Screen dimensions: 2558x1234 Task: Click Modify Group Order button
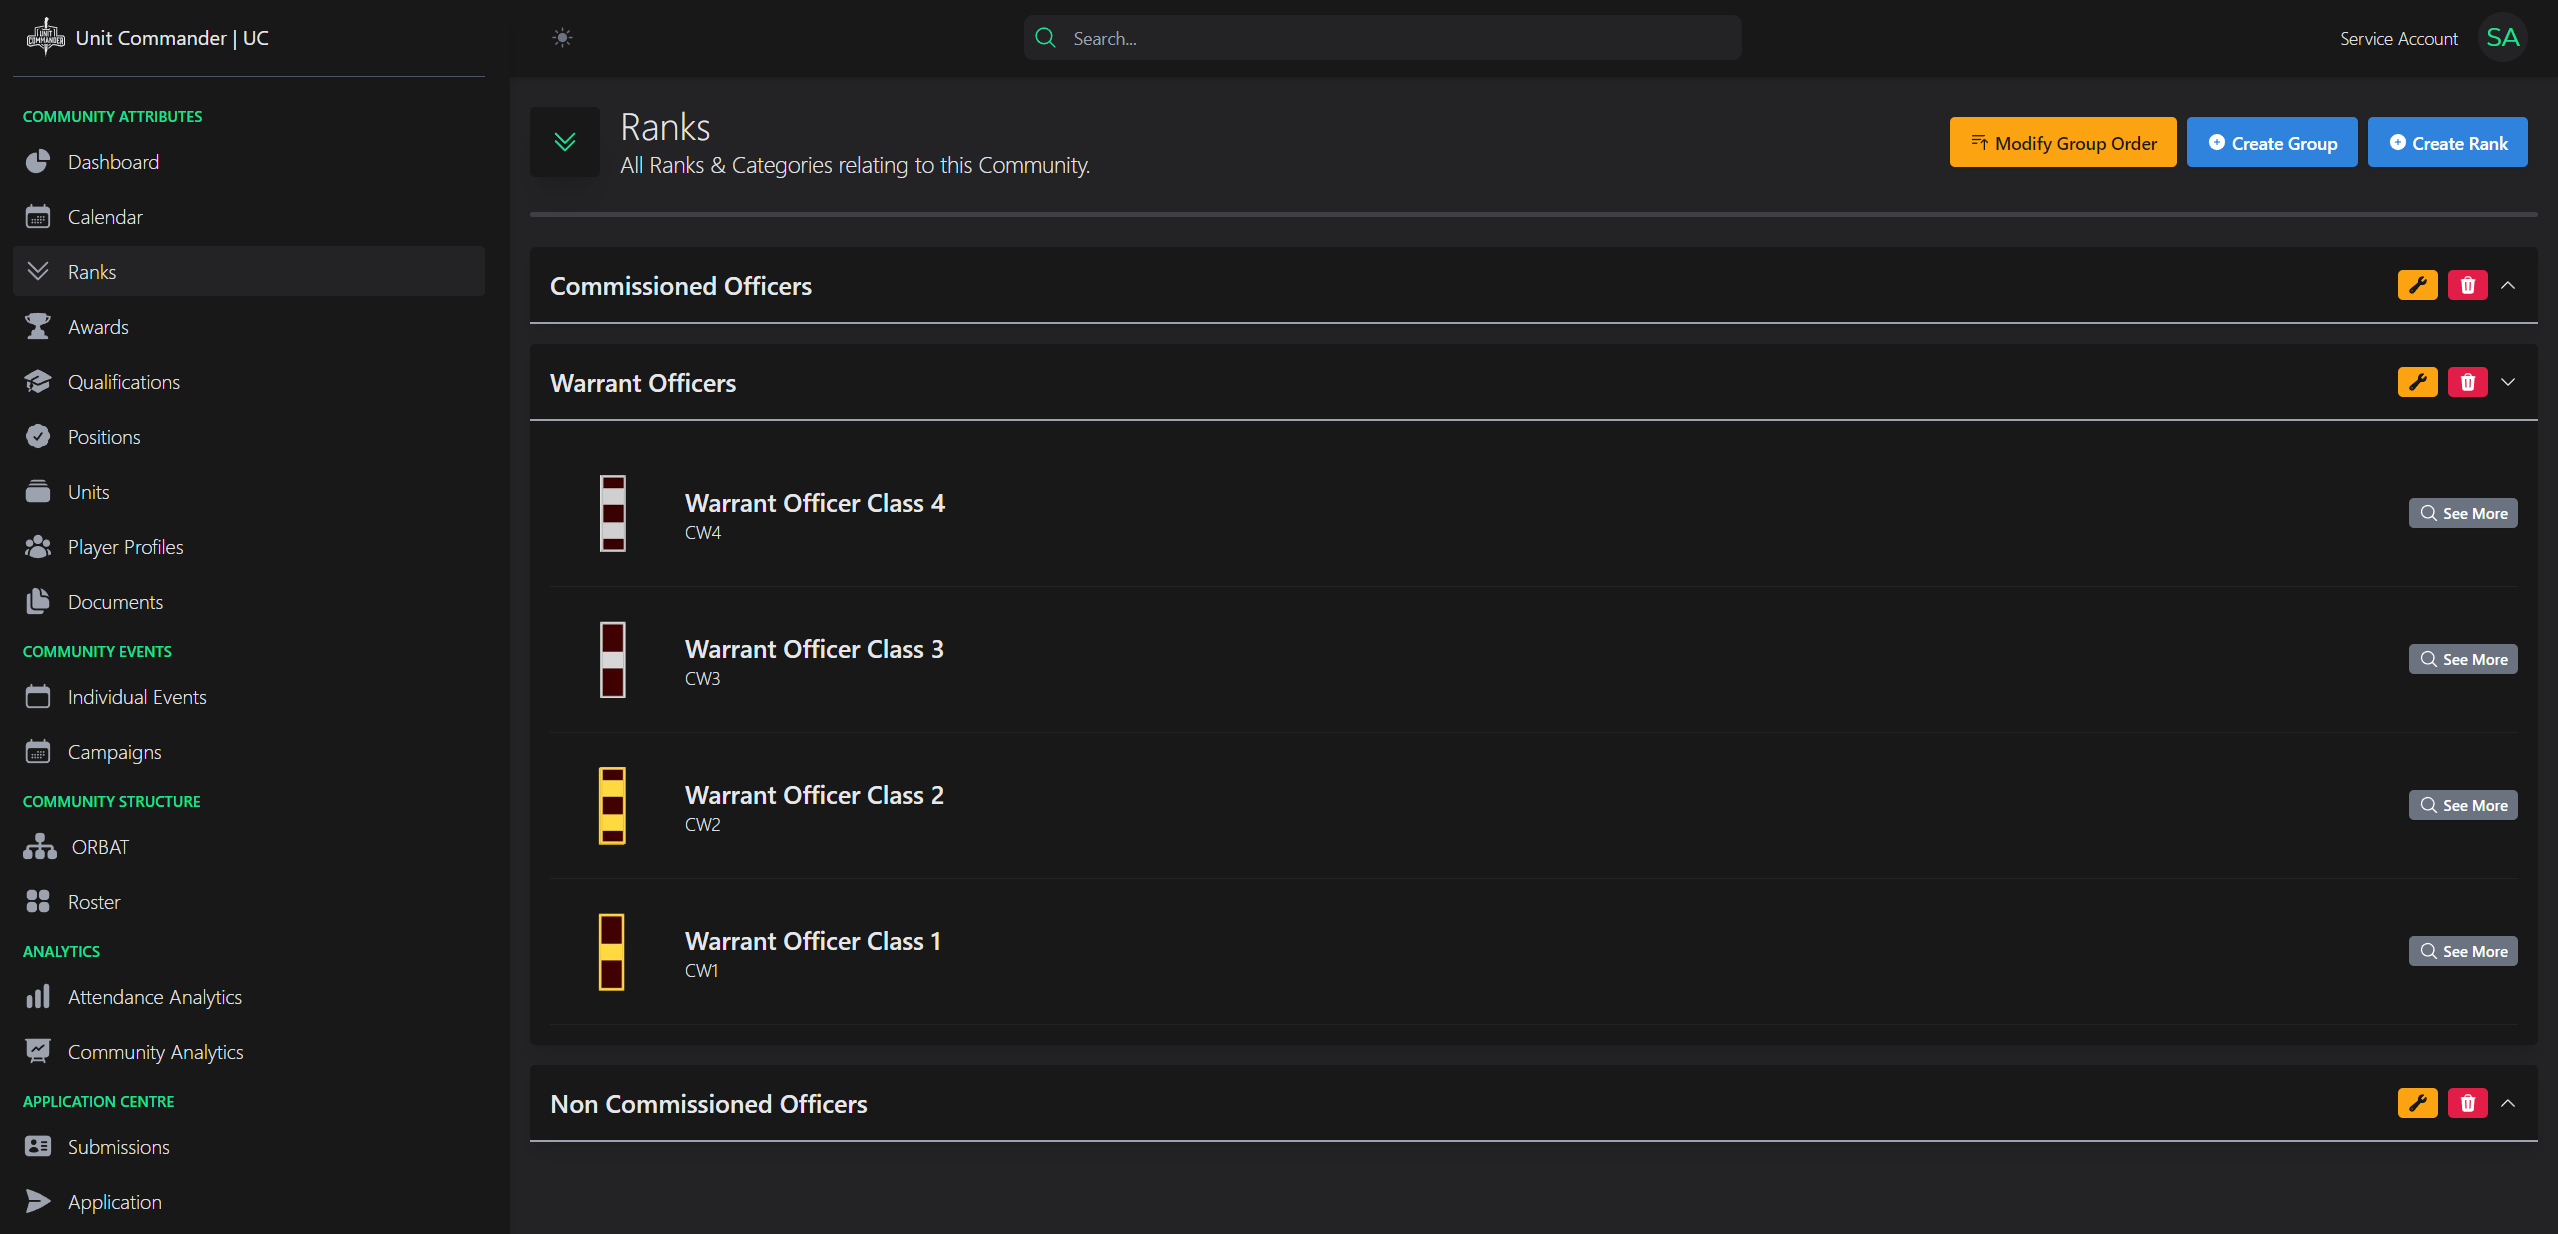(2062, 143)
